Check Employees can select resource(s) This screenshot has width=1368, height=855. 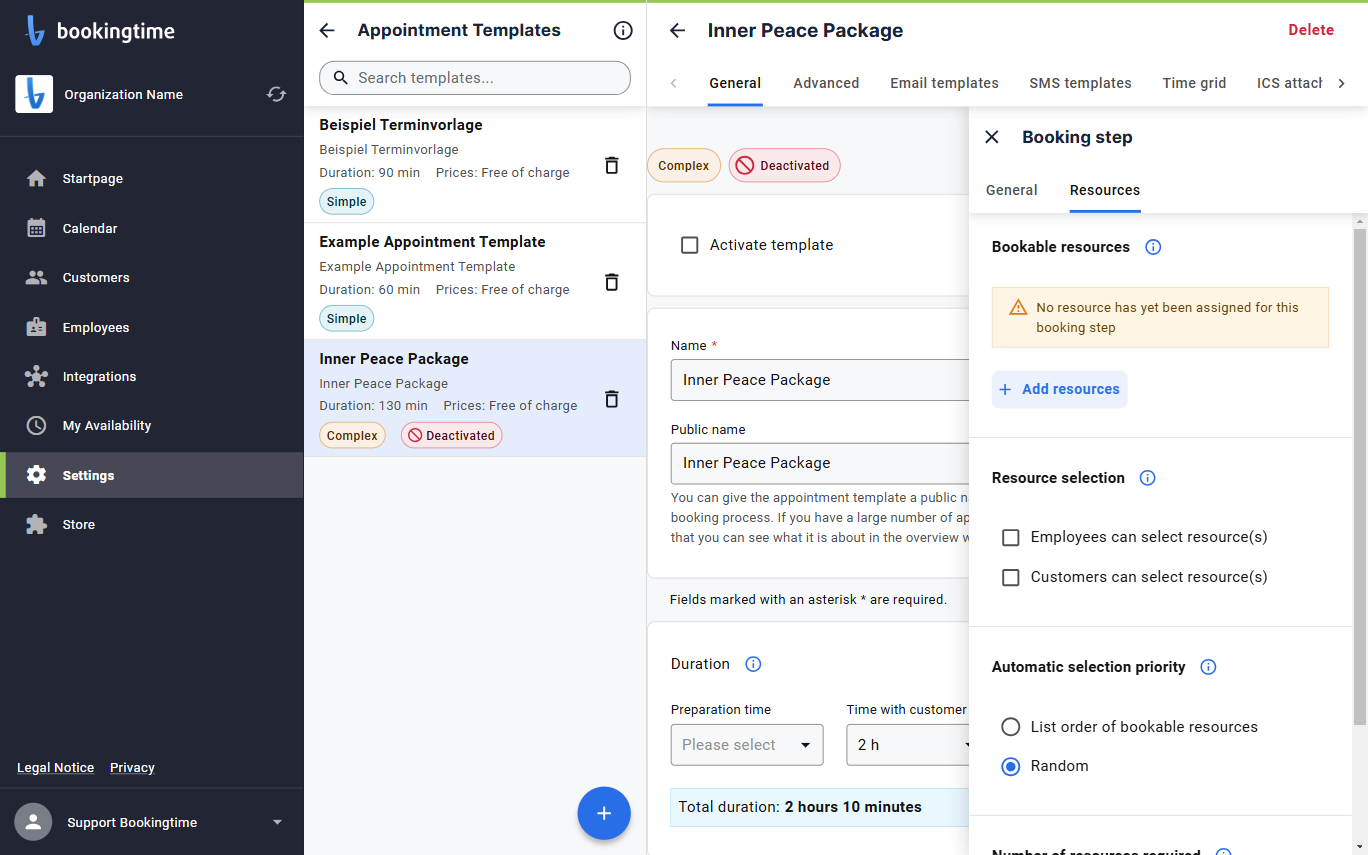point(1011,538)
